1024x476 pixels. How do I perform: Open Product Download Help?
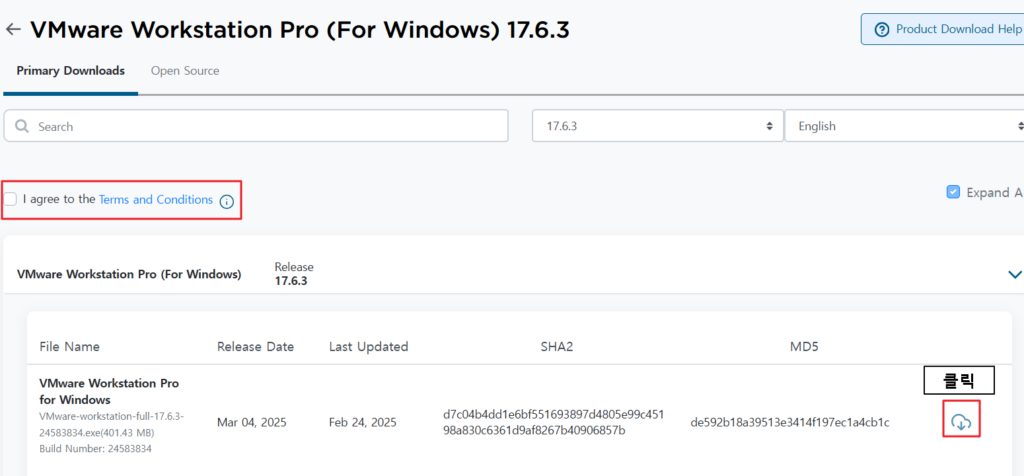pos(942,29)
